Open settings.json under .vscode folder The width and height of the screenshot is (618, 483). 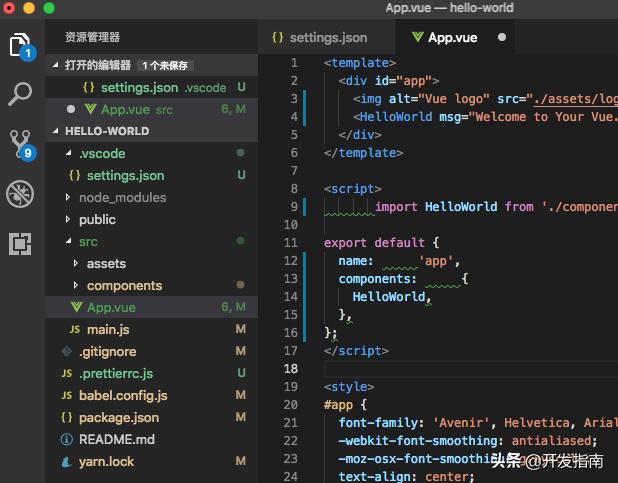tap(152, 175)
